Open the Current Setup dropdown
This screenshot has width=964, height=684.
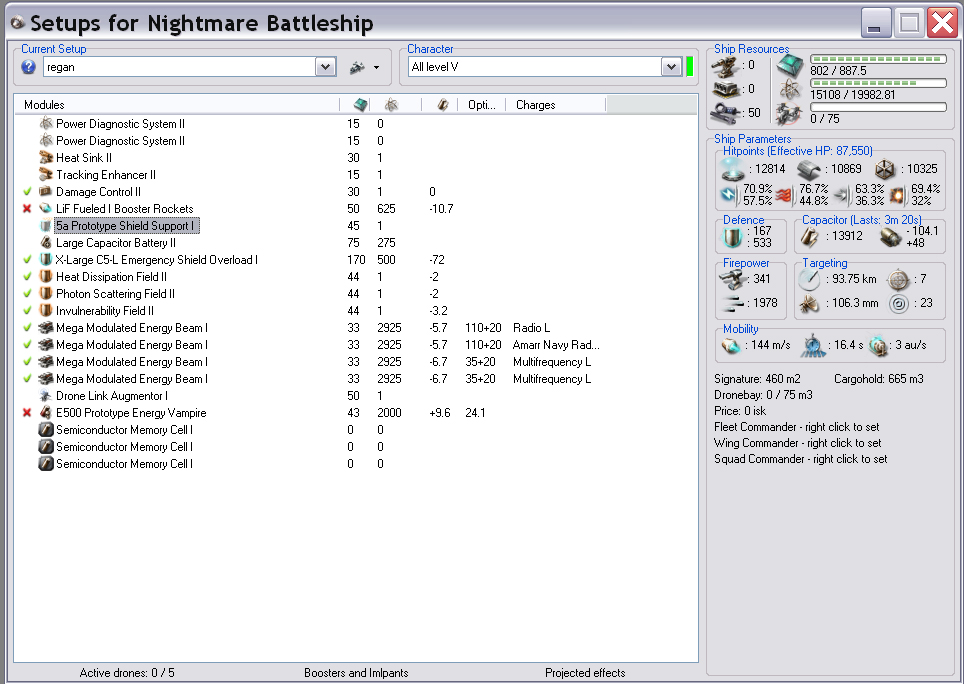325,67
